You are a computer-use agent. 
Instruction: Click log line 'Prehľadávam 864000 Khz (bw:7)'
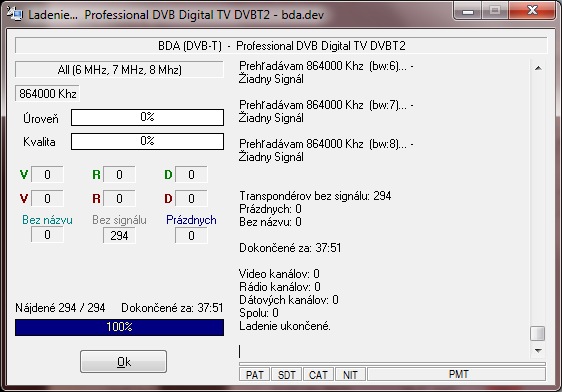coord(326,105)
